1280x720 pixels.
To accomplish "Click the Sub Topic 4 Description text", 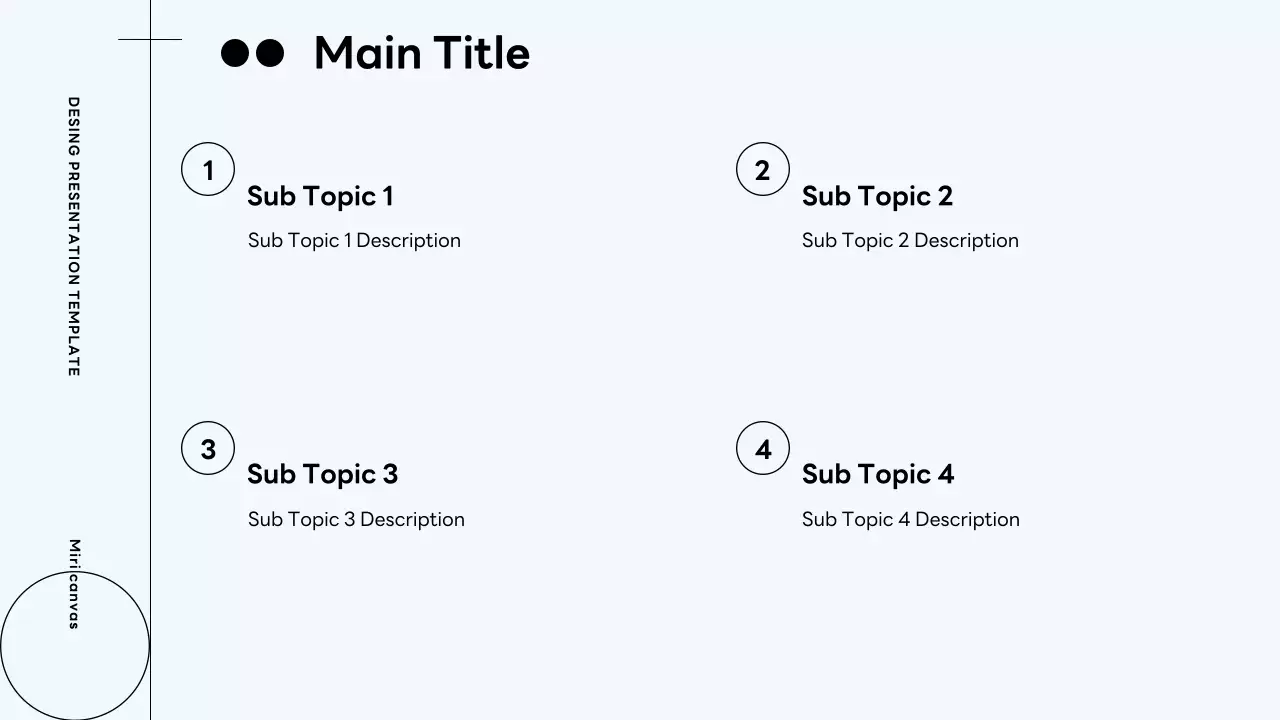I will click(x=910, y=520).
